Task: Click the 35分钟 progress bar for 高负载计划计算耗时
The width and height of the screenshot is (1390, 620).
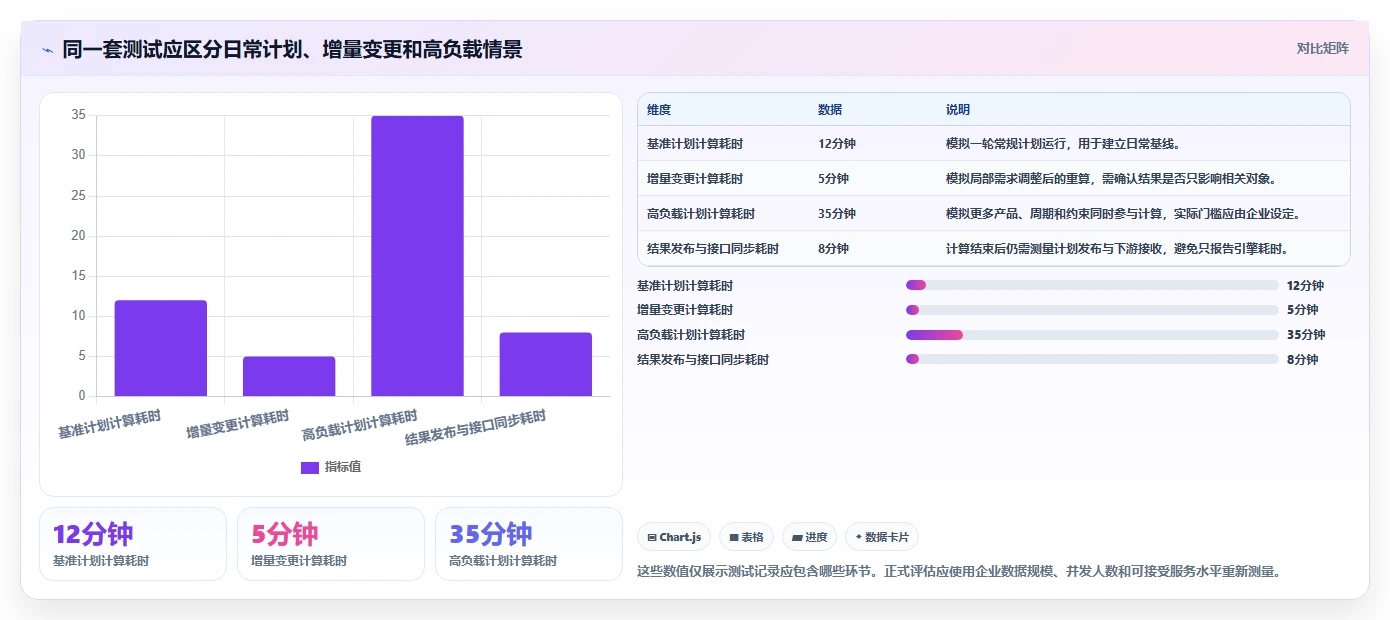Action: coord(1092,335)
